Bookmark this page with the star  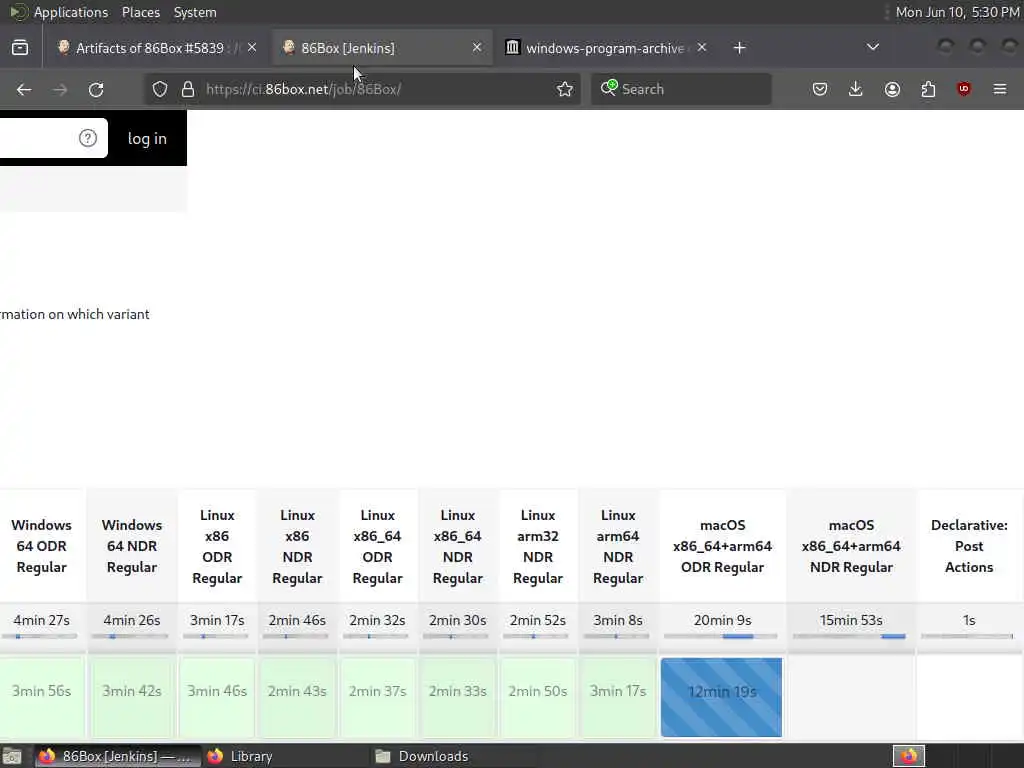coord(565,89)
